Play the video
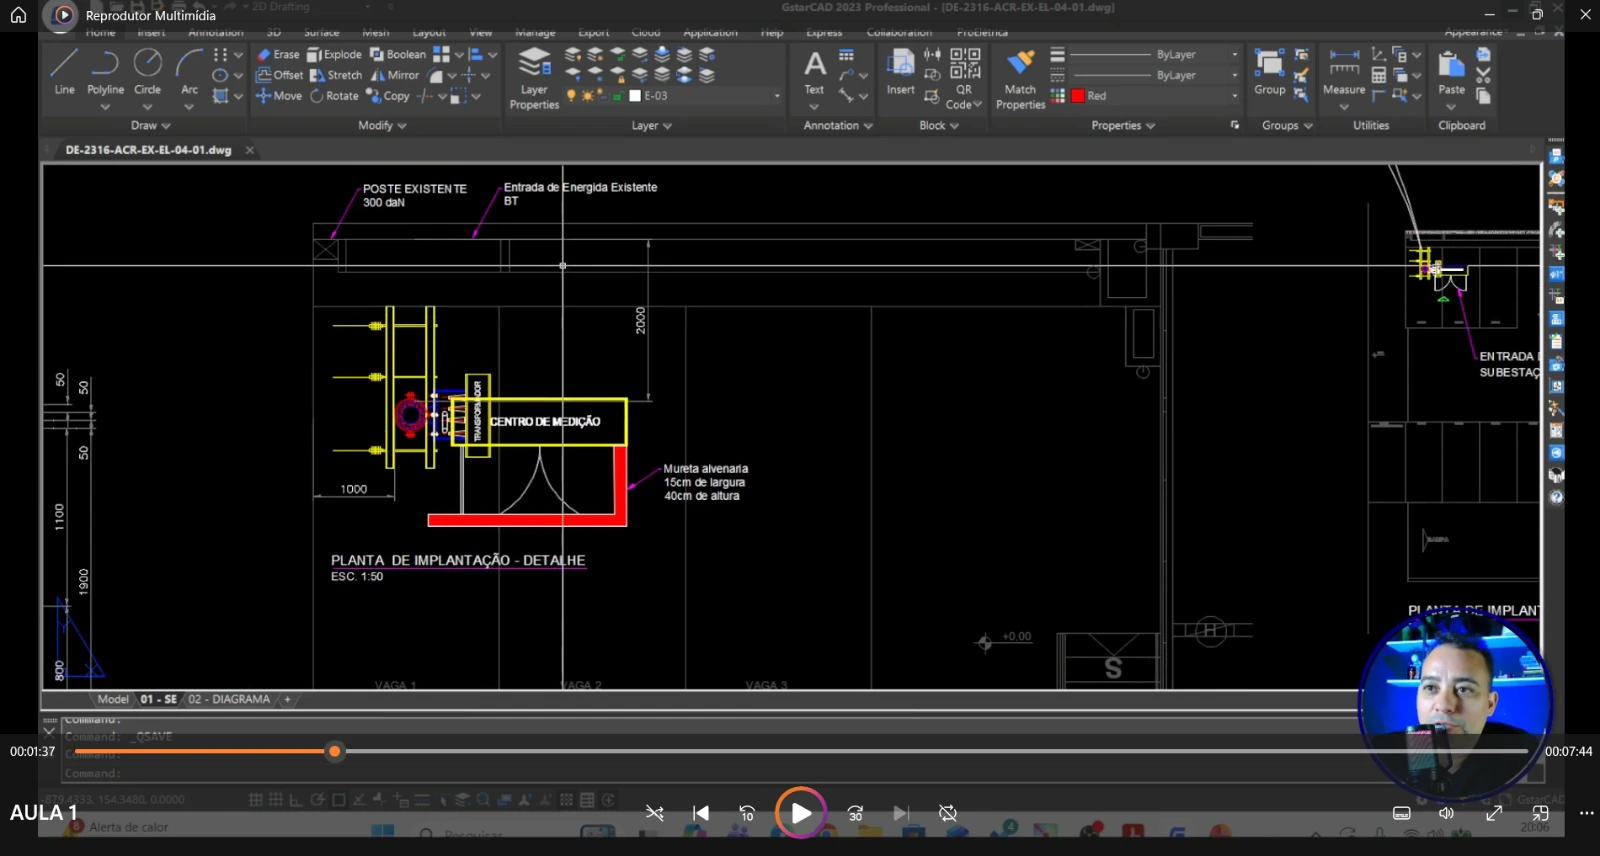 pyautogui.click(x=801, y=813)
